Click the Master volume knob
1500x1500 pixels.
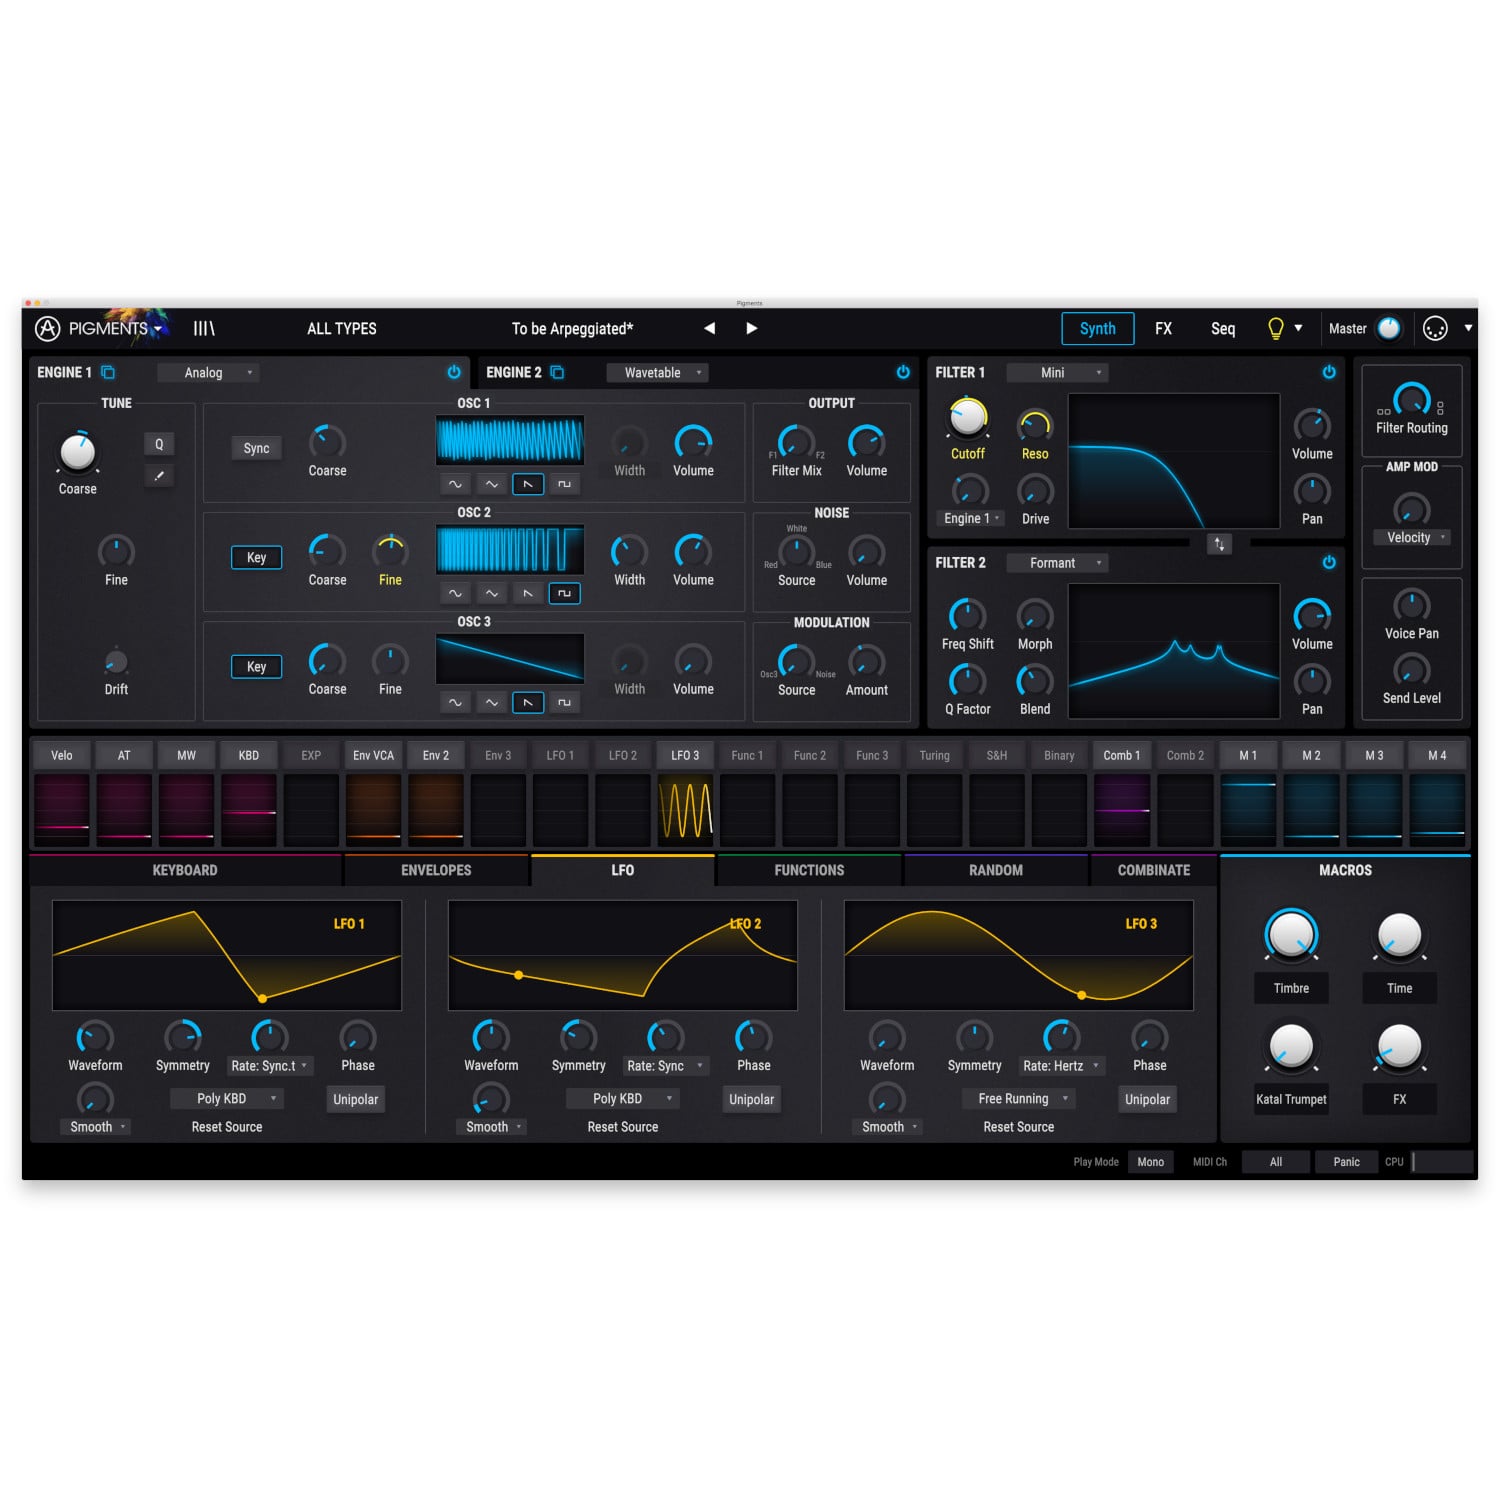pyautogui.click(x=1389, y=328)
